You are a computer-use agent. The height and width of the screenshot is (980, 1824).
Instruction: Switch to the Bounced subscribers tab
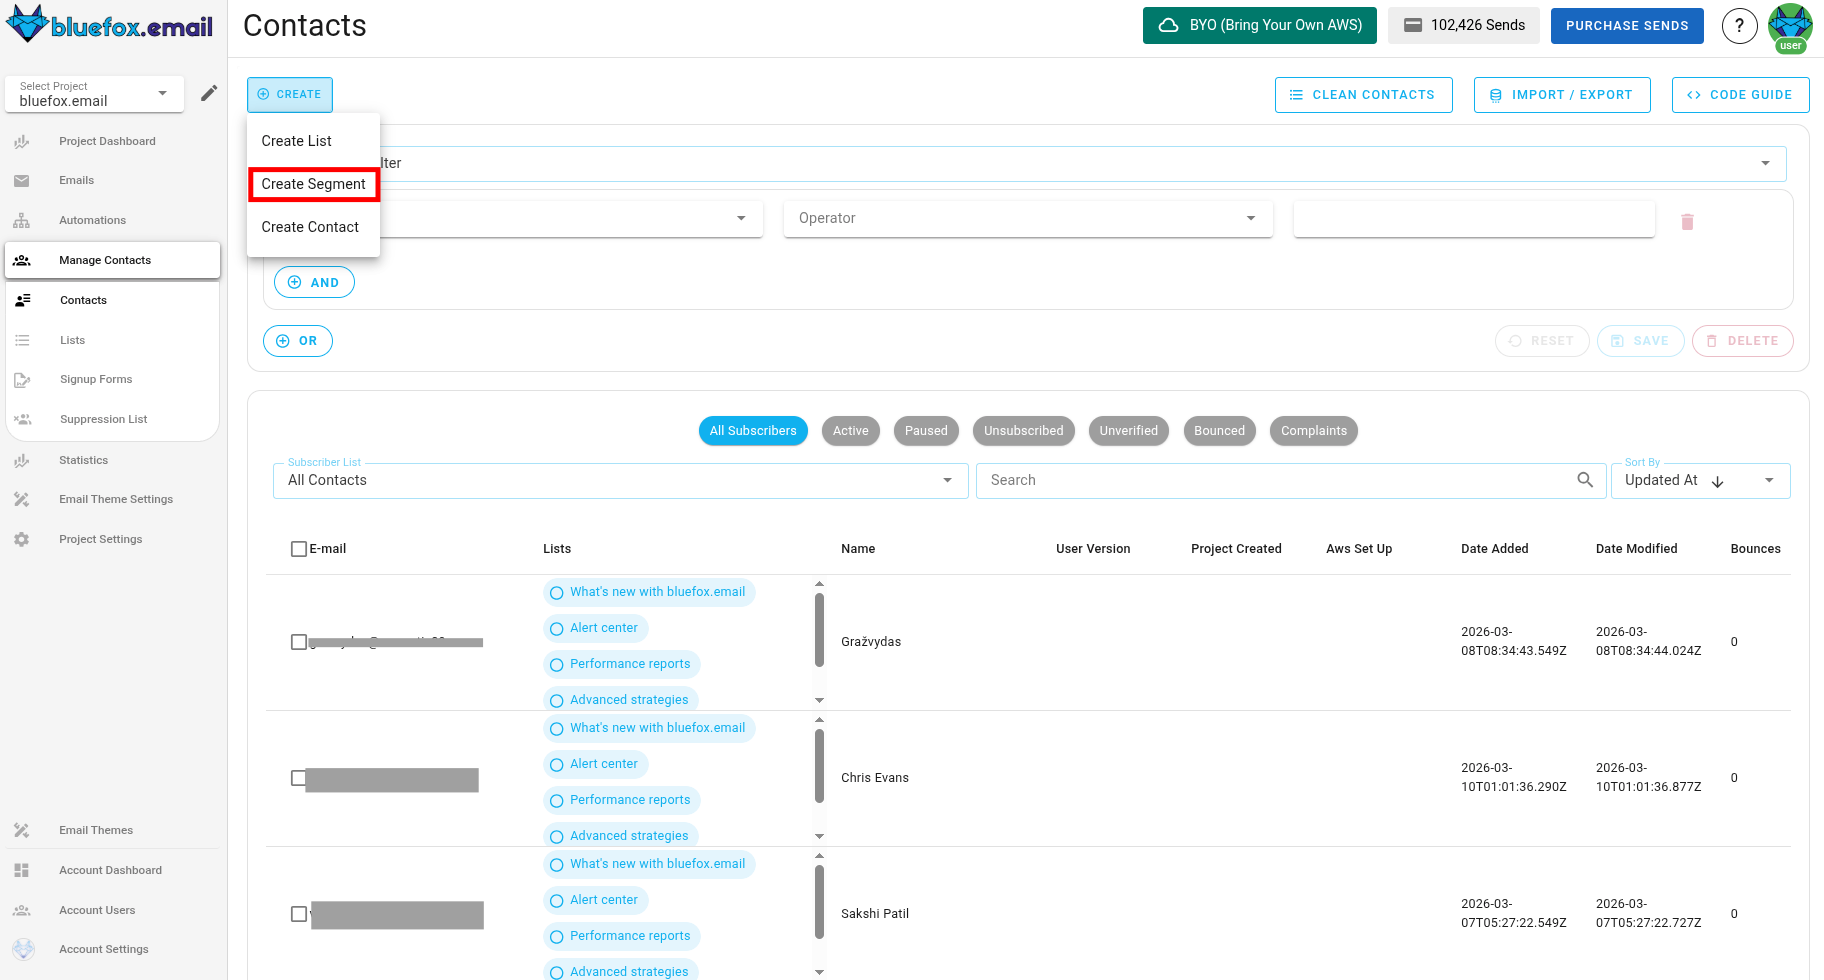point(1219,430)
